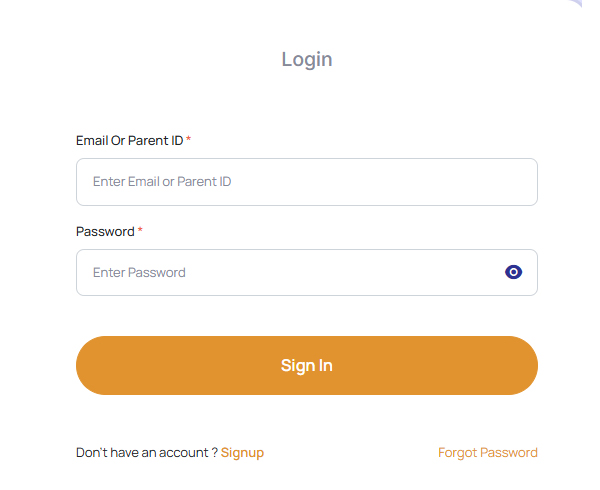Show the password using the eye icon

(513, 272)
